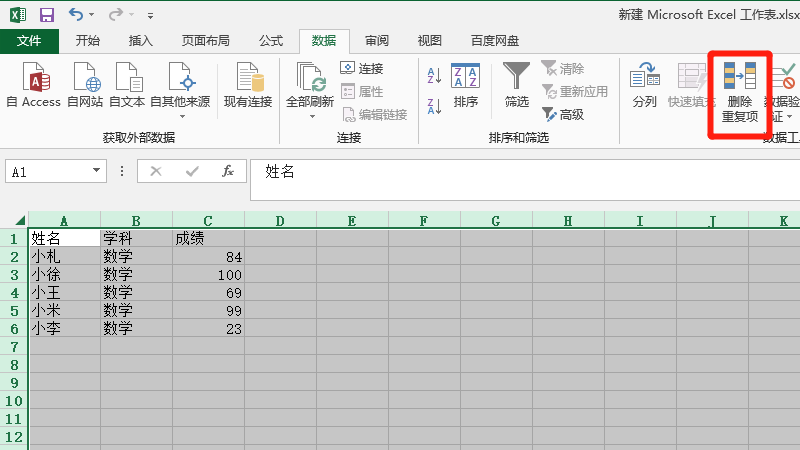Sort ascending with the A-to-Z icon
This screenshot has height=450, width=800.
[434, 76]
